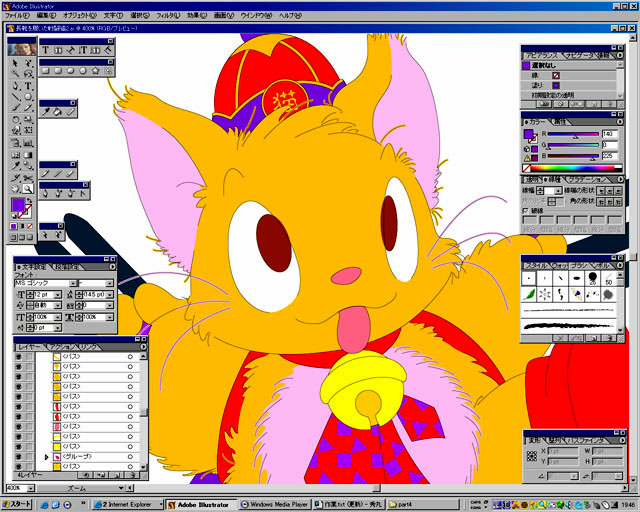Click the R value field showing 140
This screenshot has width=640, height=512.
610,134
